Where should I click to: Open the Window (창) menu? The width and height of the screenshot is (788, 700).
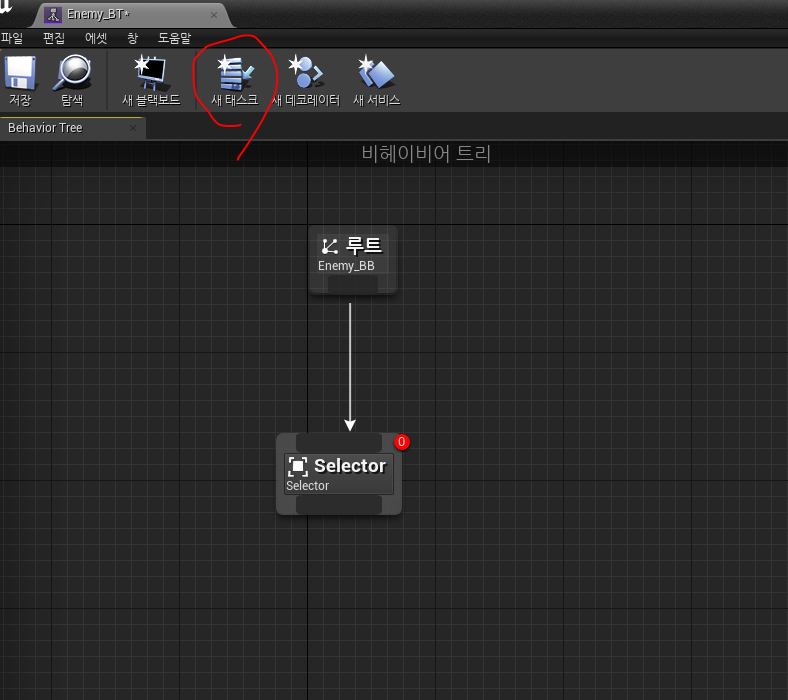point(132,38)
